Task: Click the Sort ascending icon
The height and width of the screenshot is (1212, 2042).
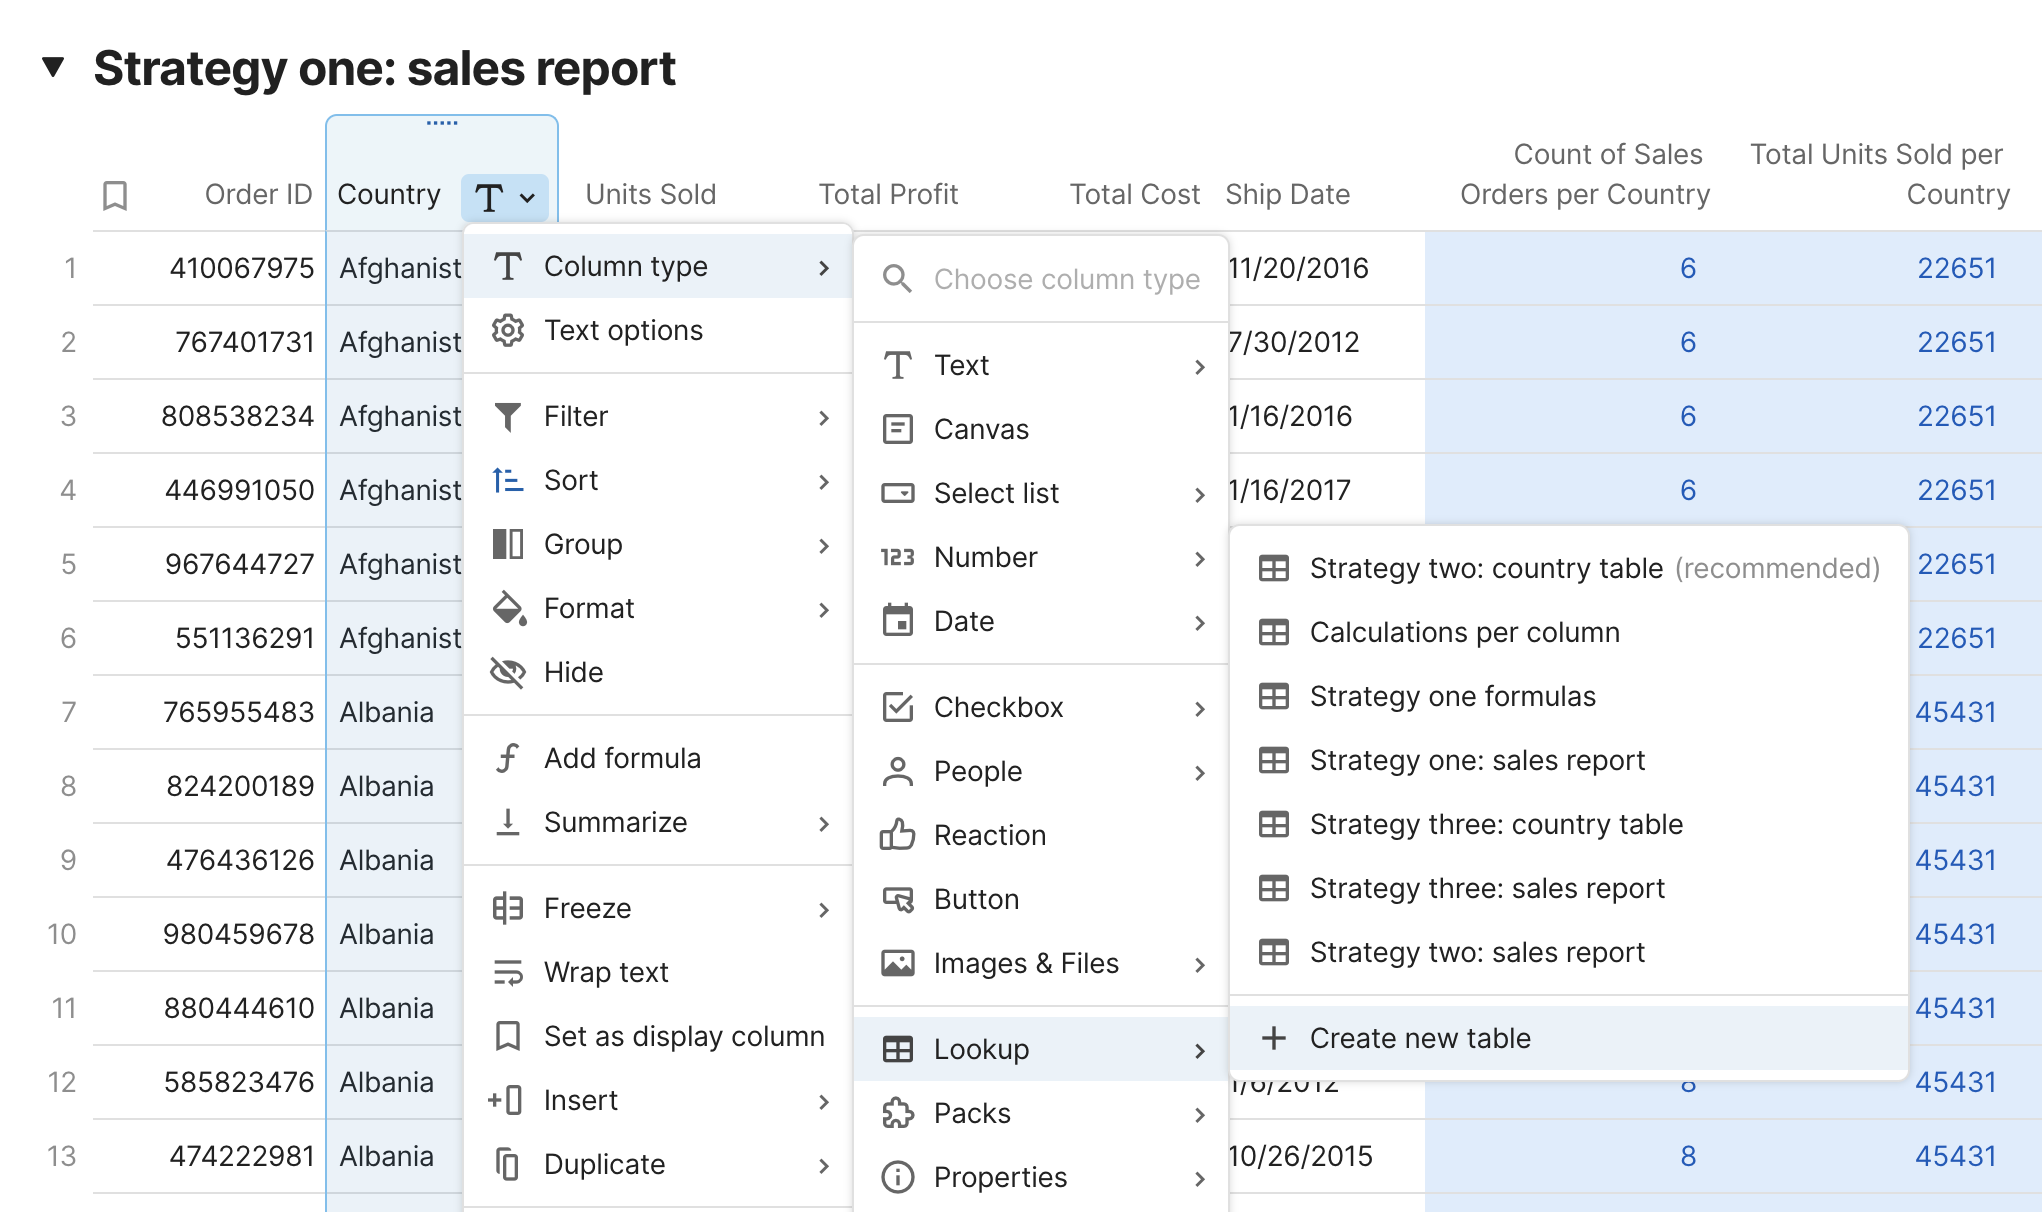Action: point(508,481)
